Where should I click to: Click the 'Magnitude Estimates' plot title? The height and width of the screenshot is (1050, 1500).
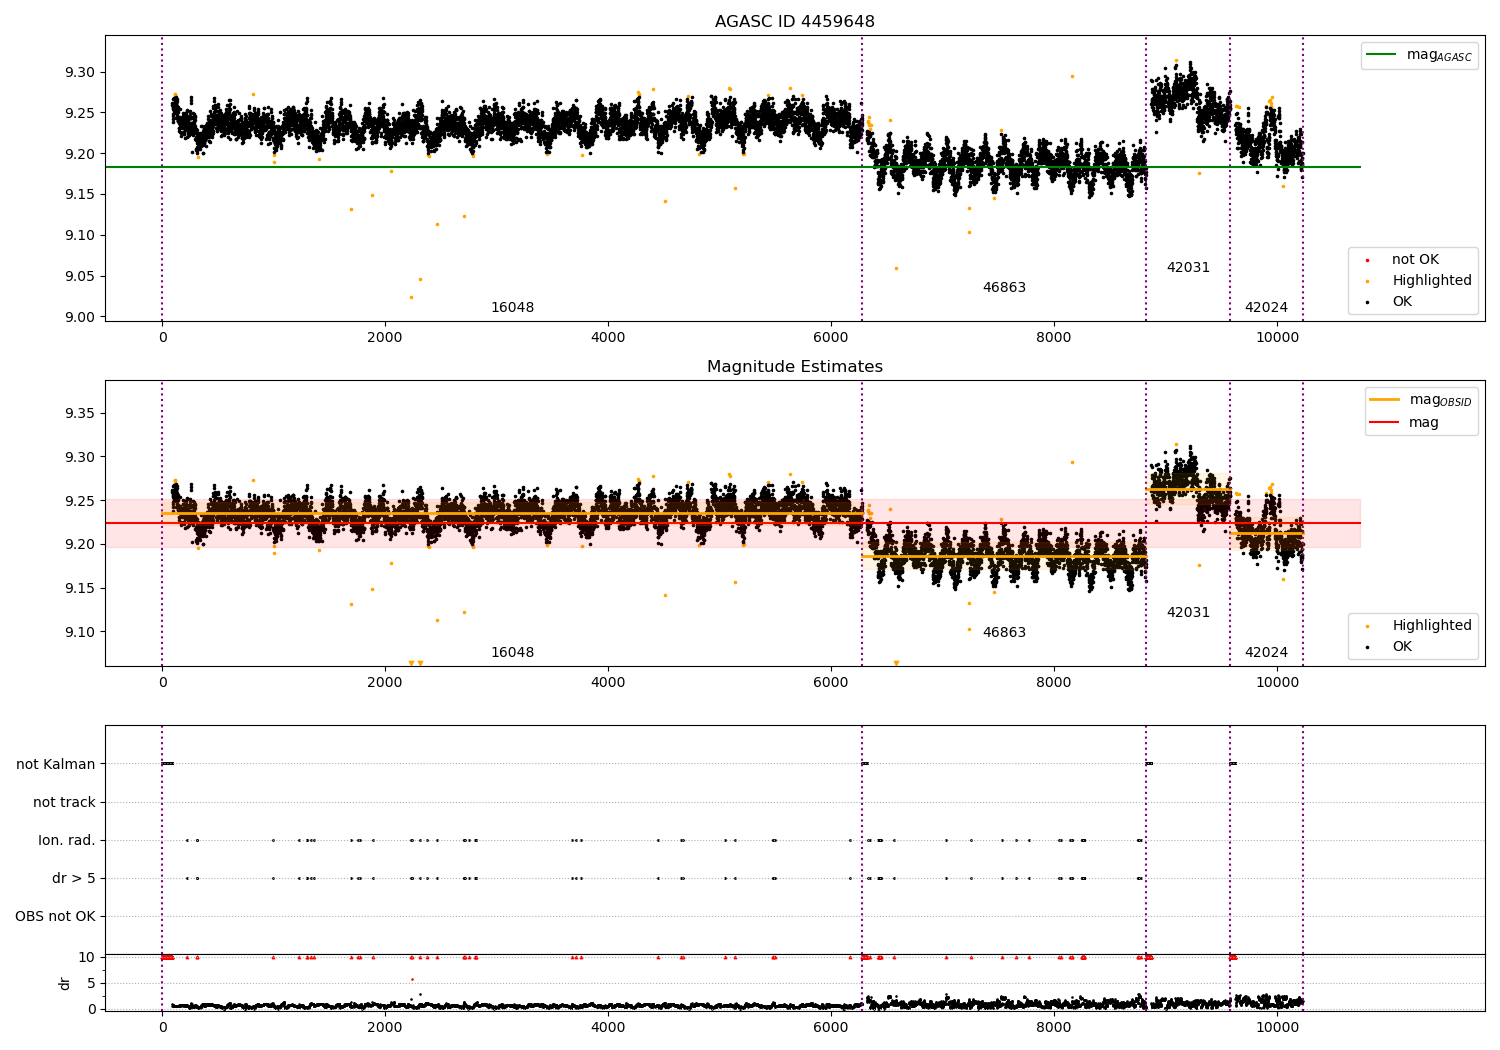[794, 367]
